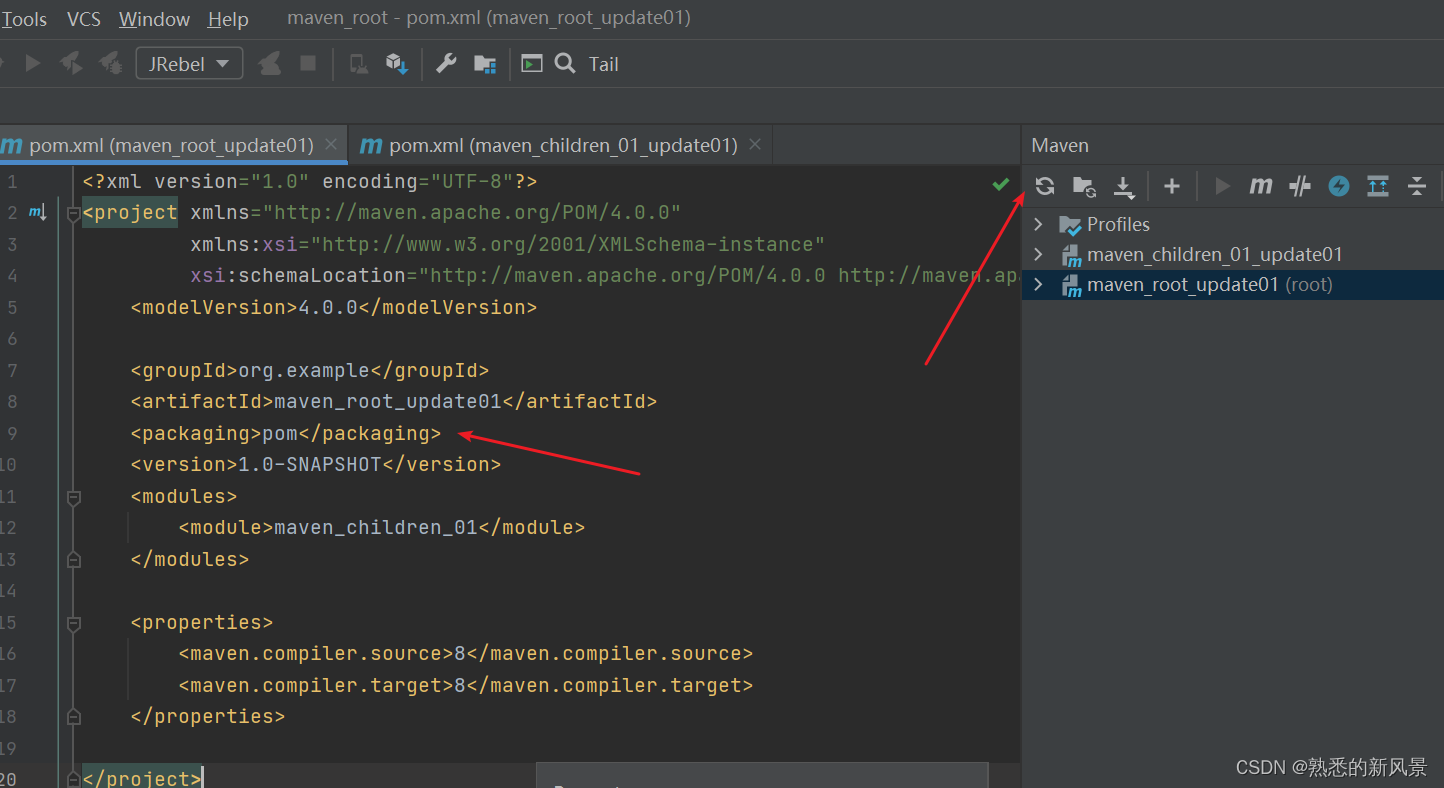Click the modelVersion 4.0.0 line
The height and width of the screenshot is (788, 1444).
pyautogui.click(x=334, y=307)
